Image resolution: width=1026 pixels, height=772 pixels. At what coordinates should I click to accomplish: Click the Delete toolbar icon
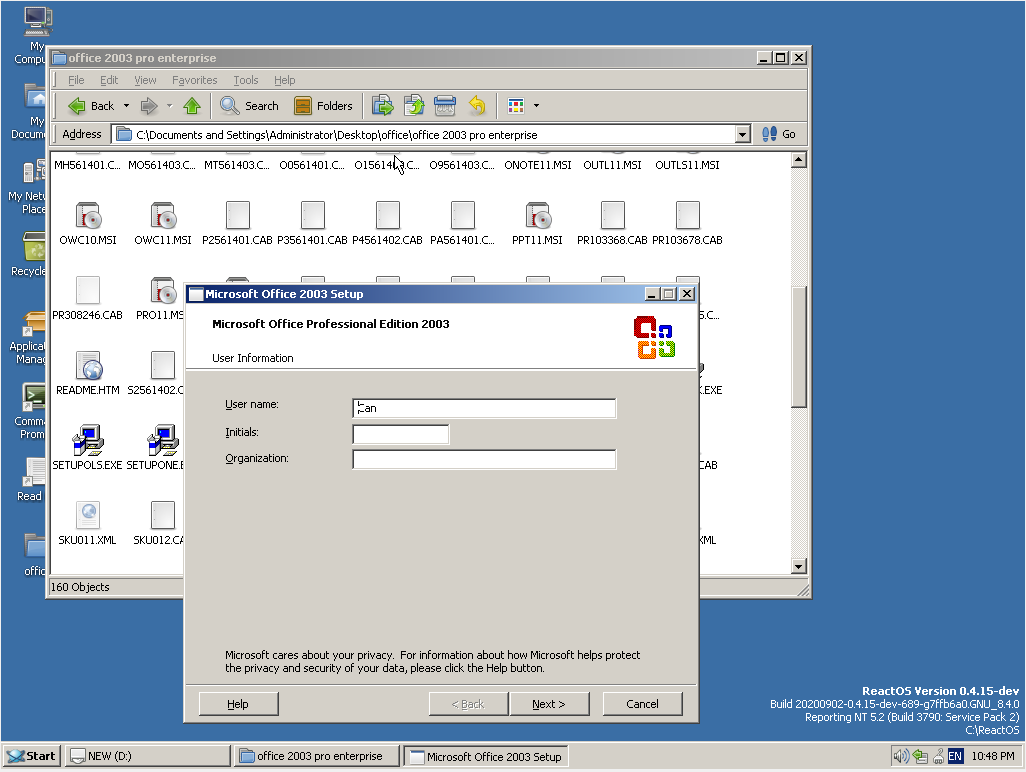445,106
